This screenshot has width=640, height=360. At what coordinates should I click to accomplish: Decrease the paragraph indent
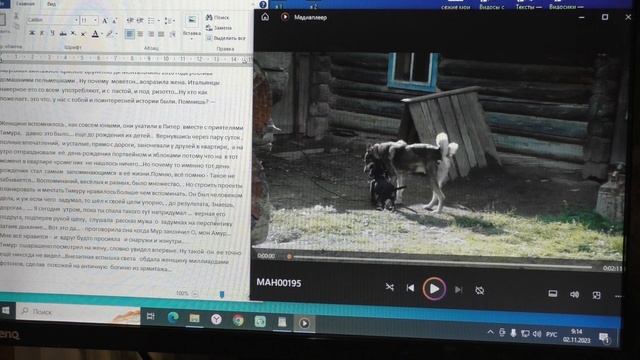click(x=130, y=20)
